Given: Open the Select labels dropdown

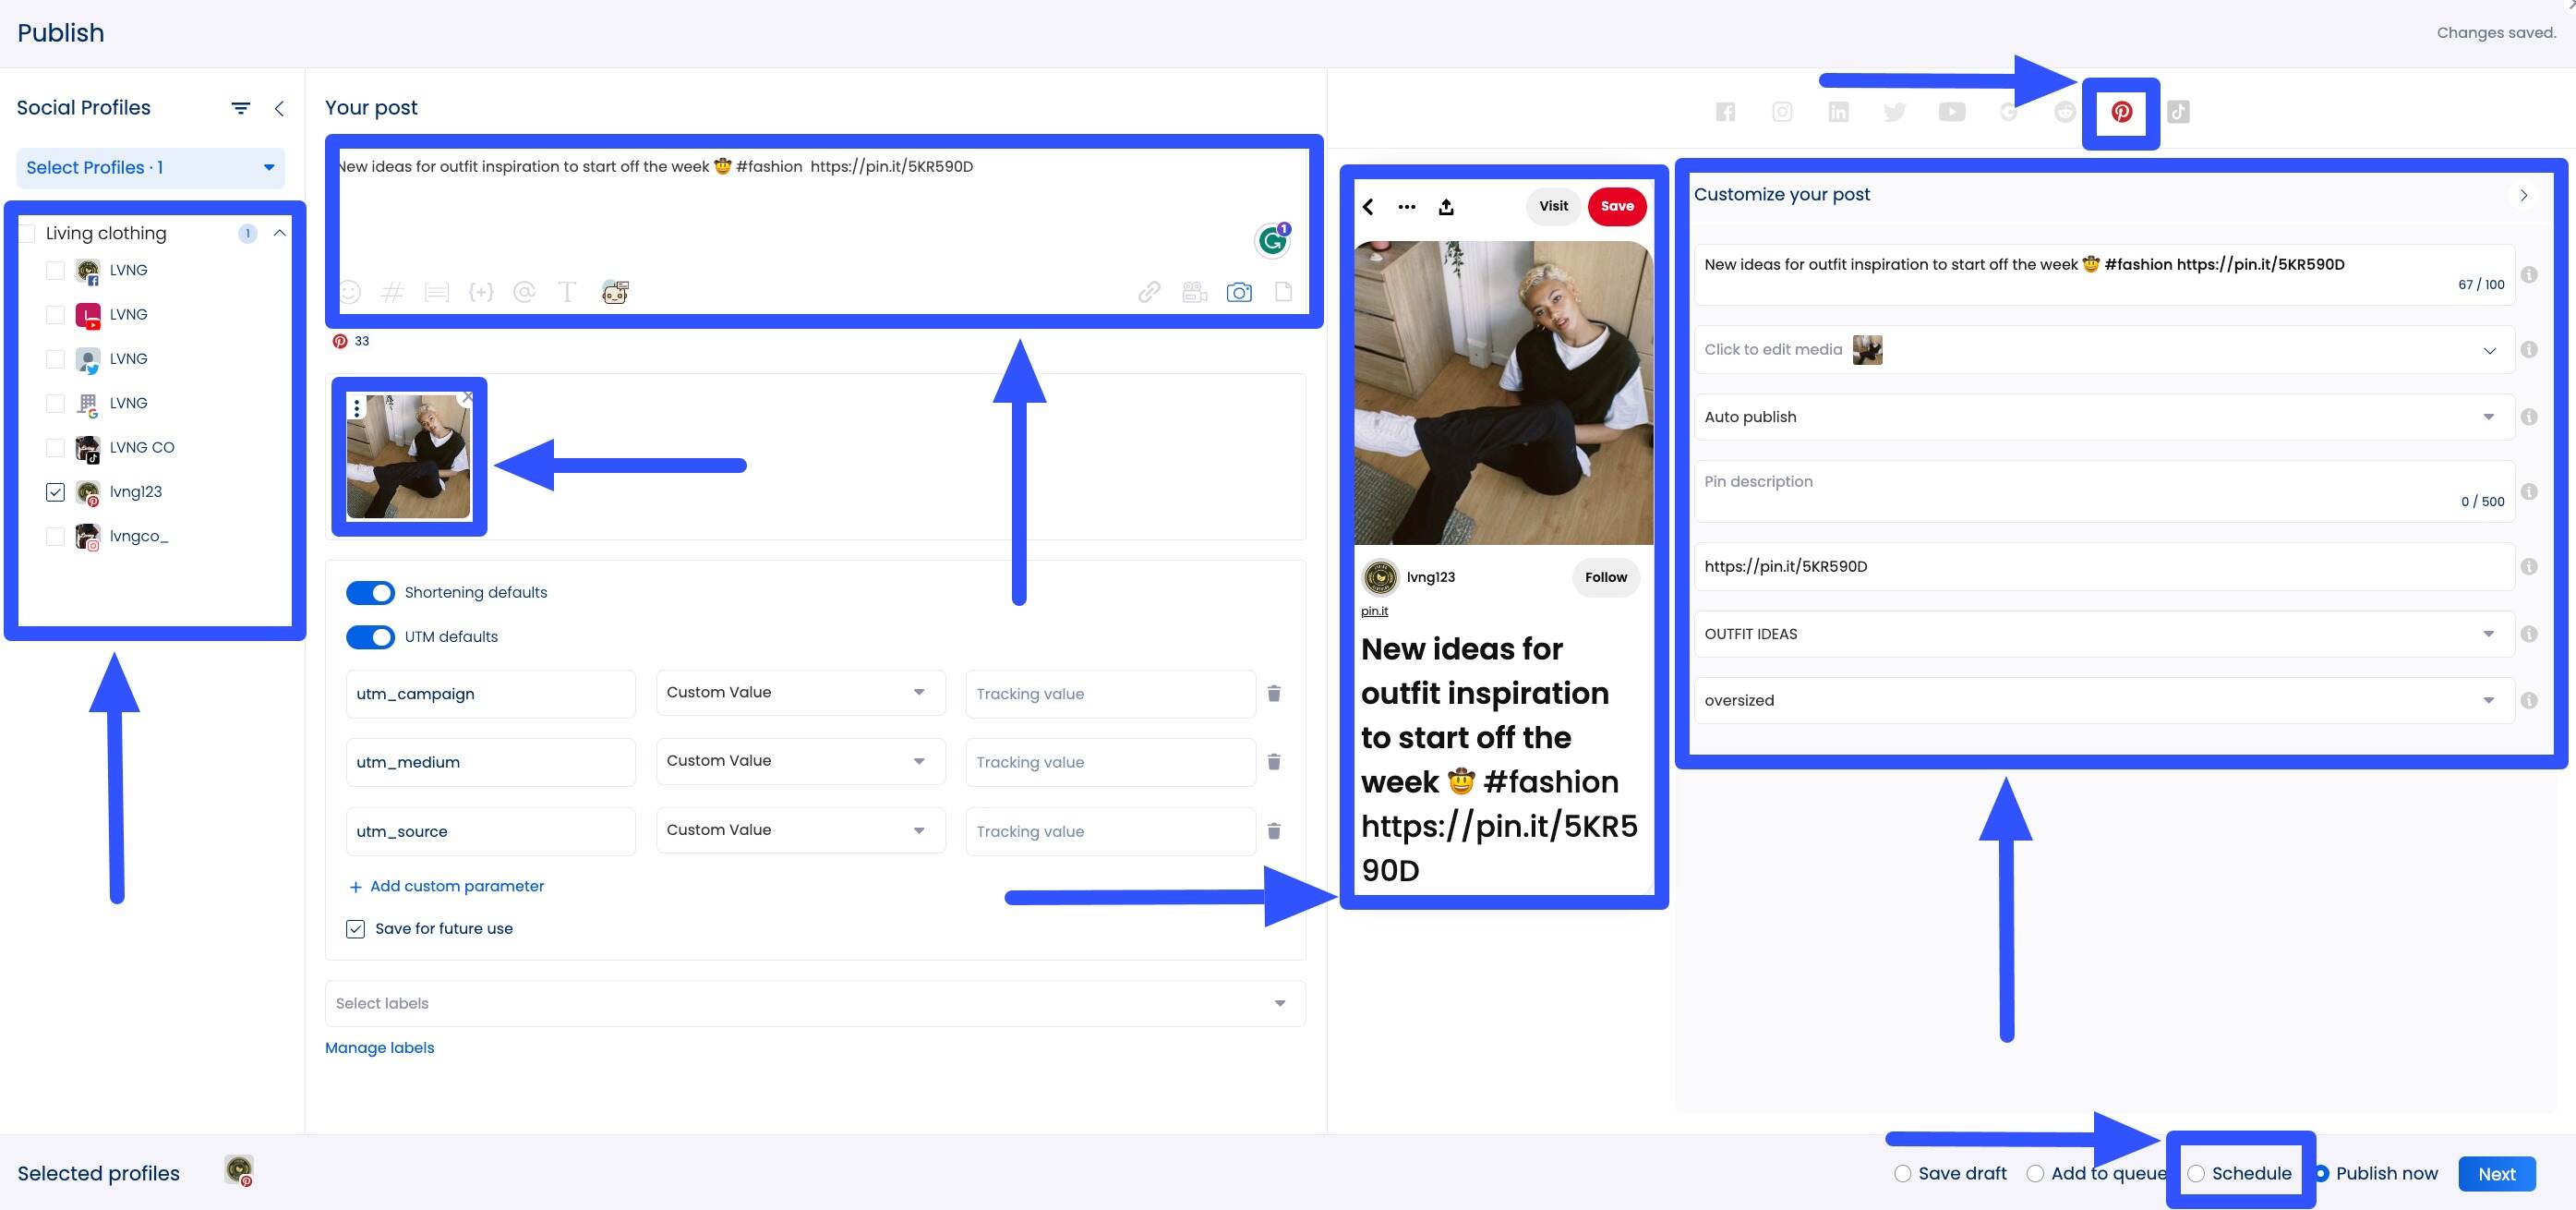Looking at the screenshot, I should click(x=815, y=1003).
